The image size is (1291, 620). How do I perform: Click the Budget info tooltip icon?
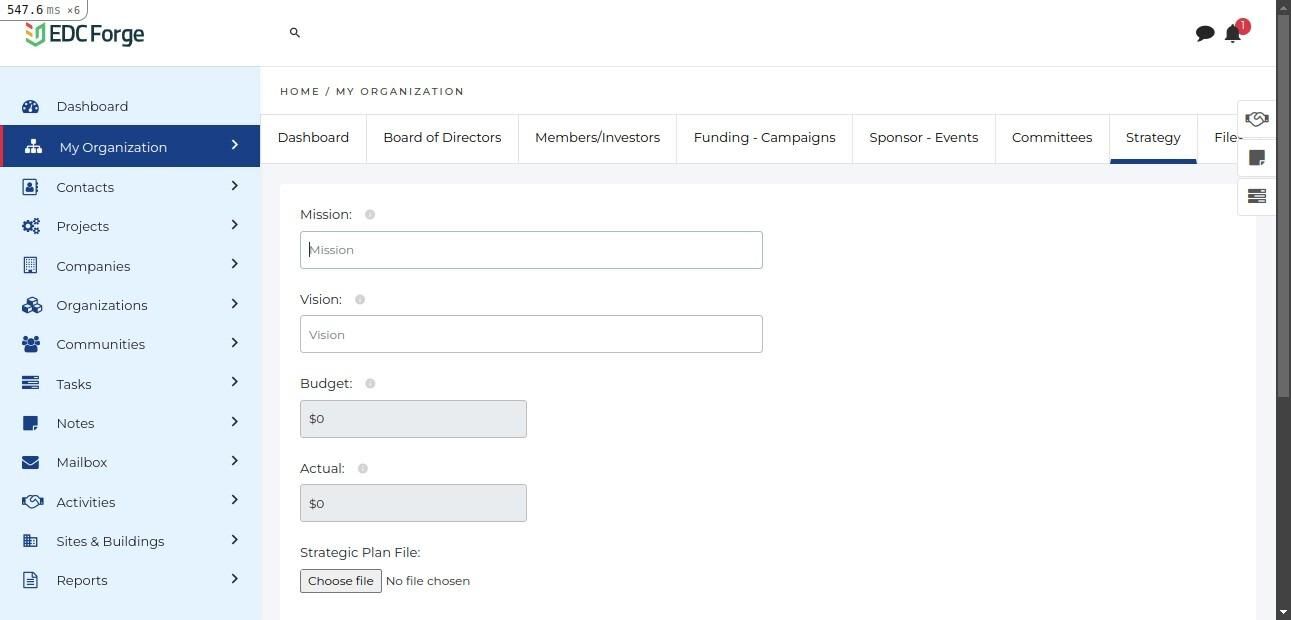370,384
